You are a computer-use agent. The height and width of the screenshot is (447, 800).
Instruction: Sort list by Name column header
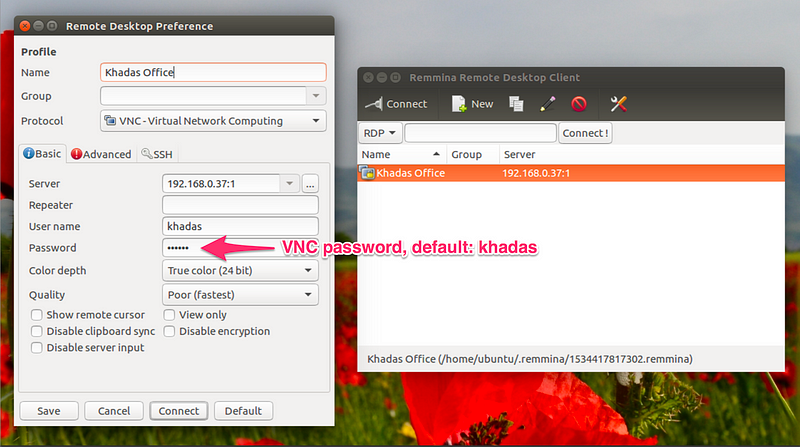402,155
